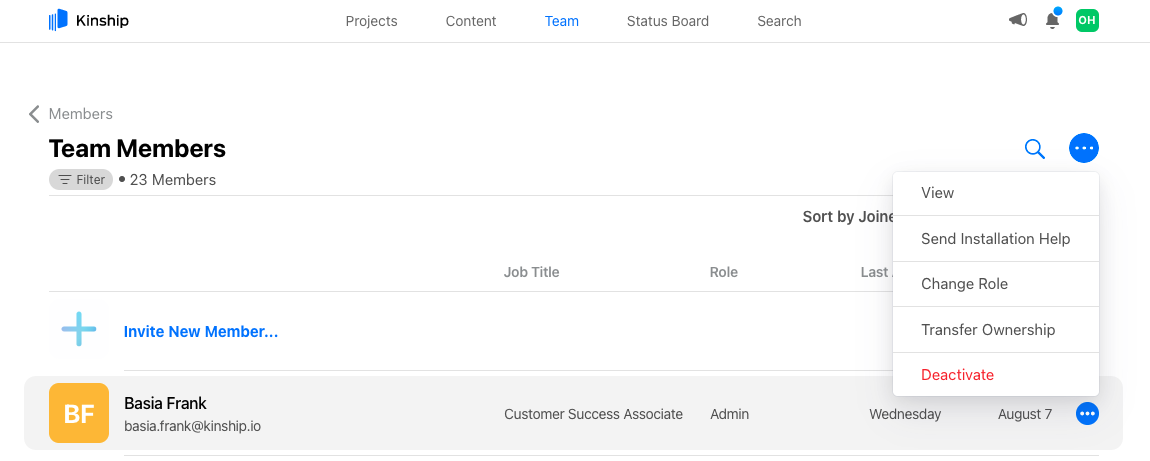Open the announcements megaphone icon
Image resolution: width=1150 pixels, height=461 pixels.
pyautogui.click(x=1018, y=20)
